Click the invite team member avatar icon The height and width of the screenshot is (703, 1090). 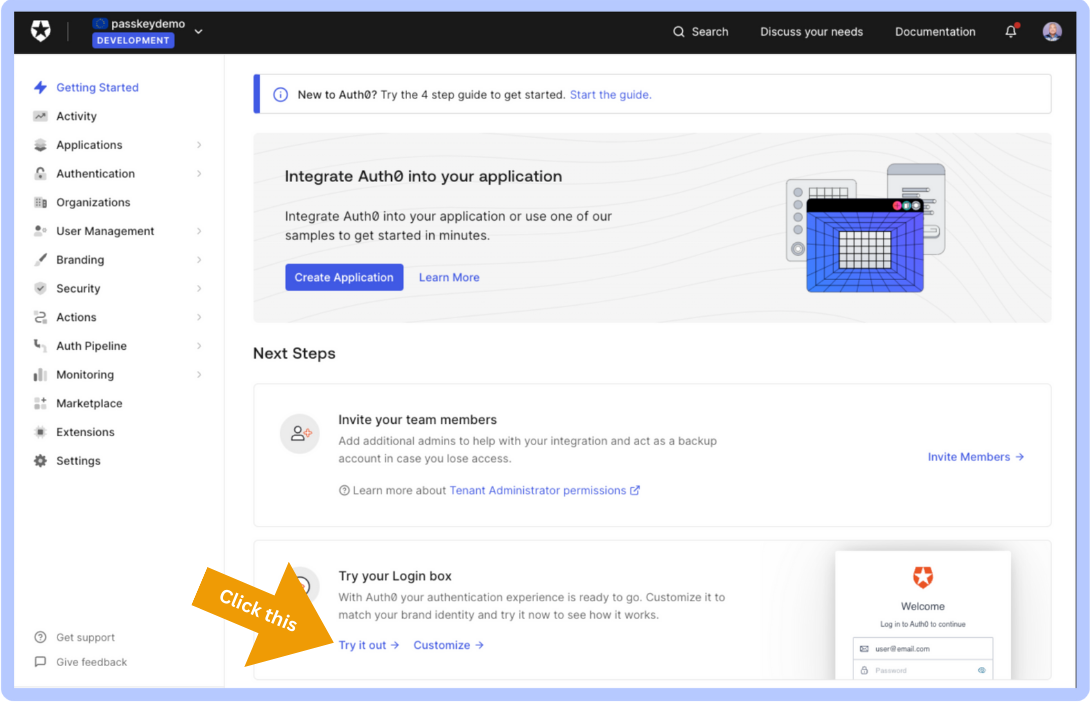coord(300,434)
